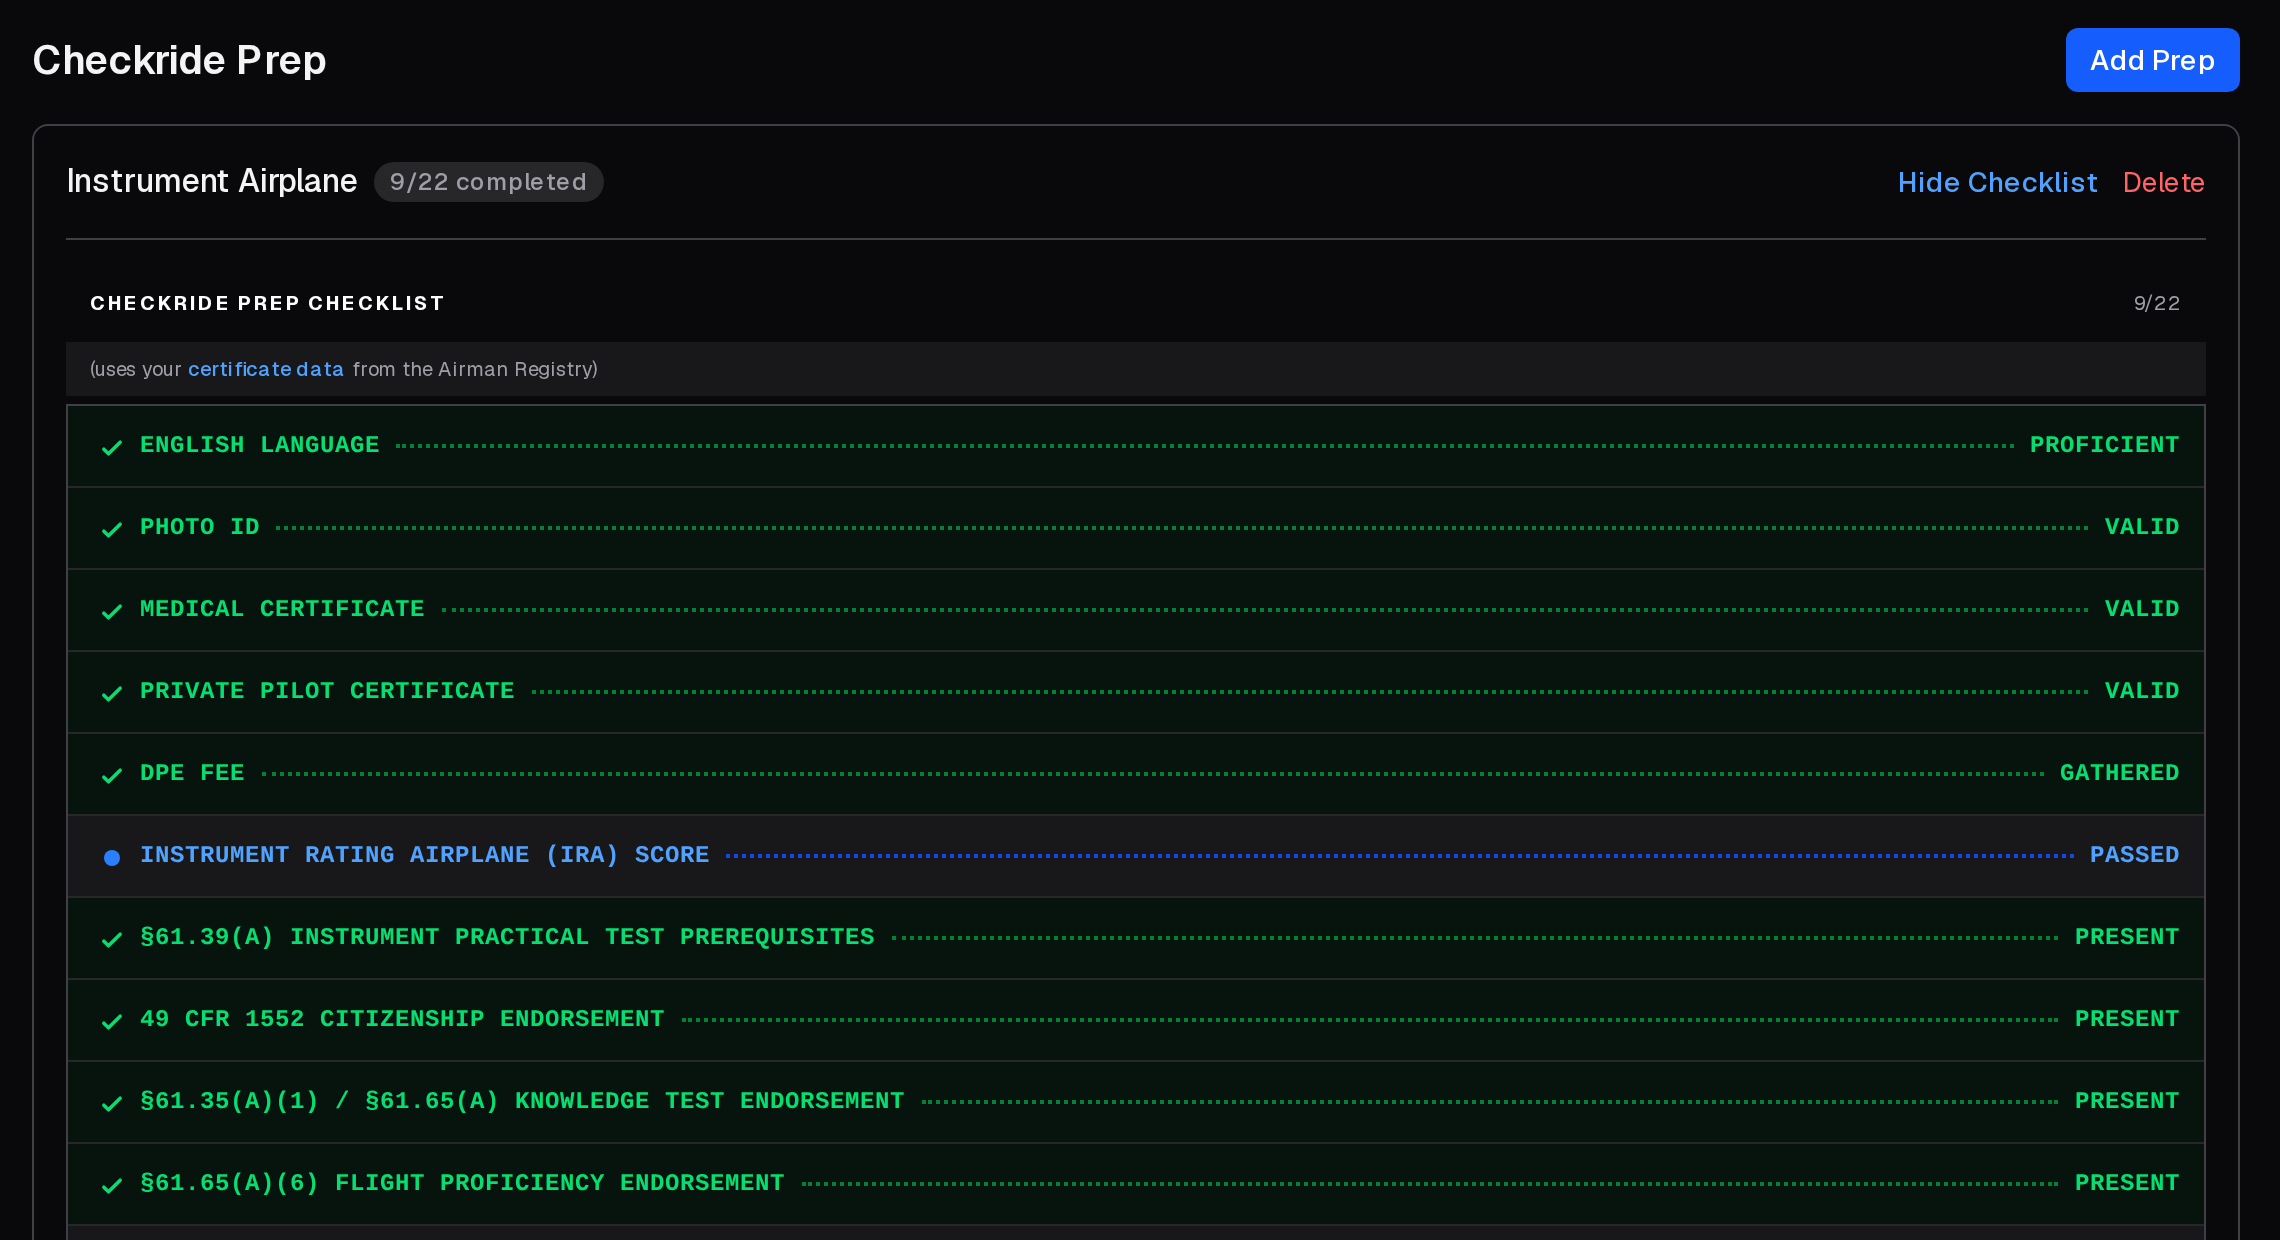The height and width of the screenshot is (1240, 2280).
Task: Click the VALID status for Medical Certificate
Action: [2141, 609]
